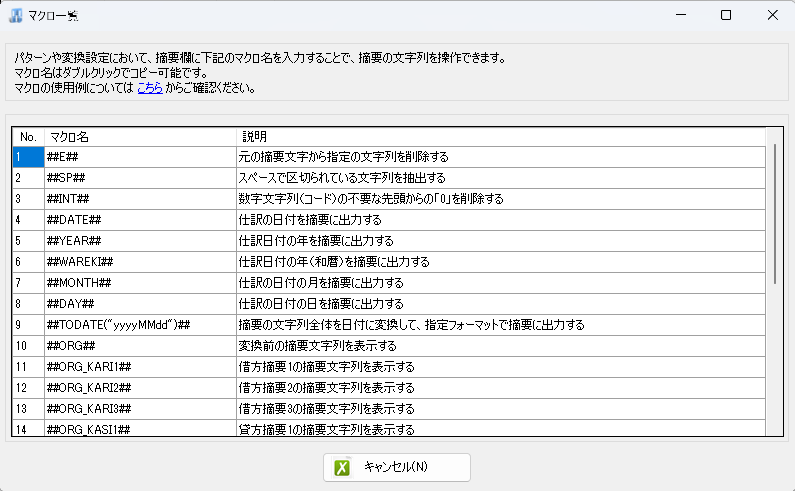795x491 pixels.
Task: Select the ##ORG_KARI1## macro name cell
Action: (x=140, y=367)
